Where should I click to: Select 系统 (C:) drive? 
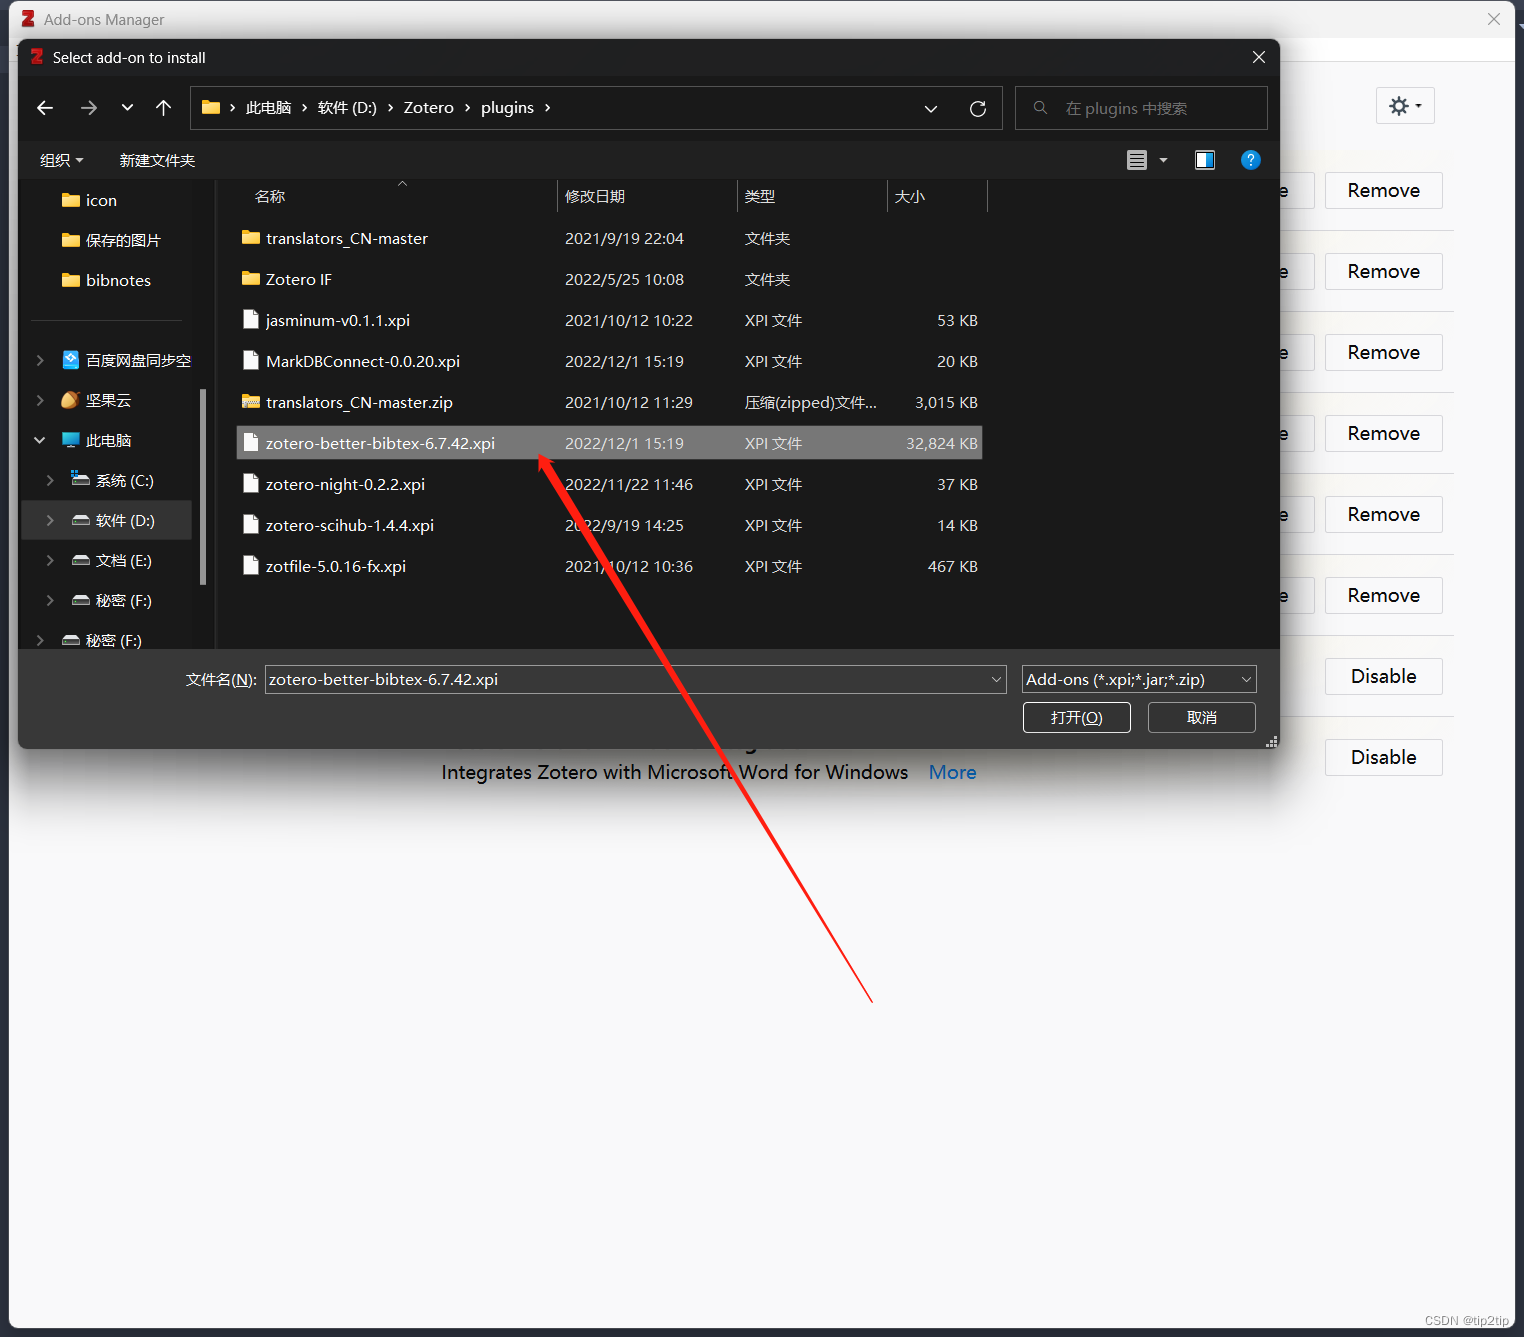coord(113,480)
